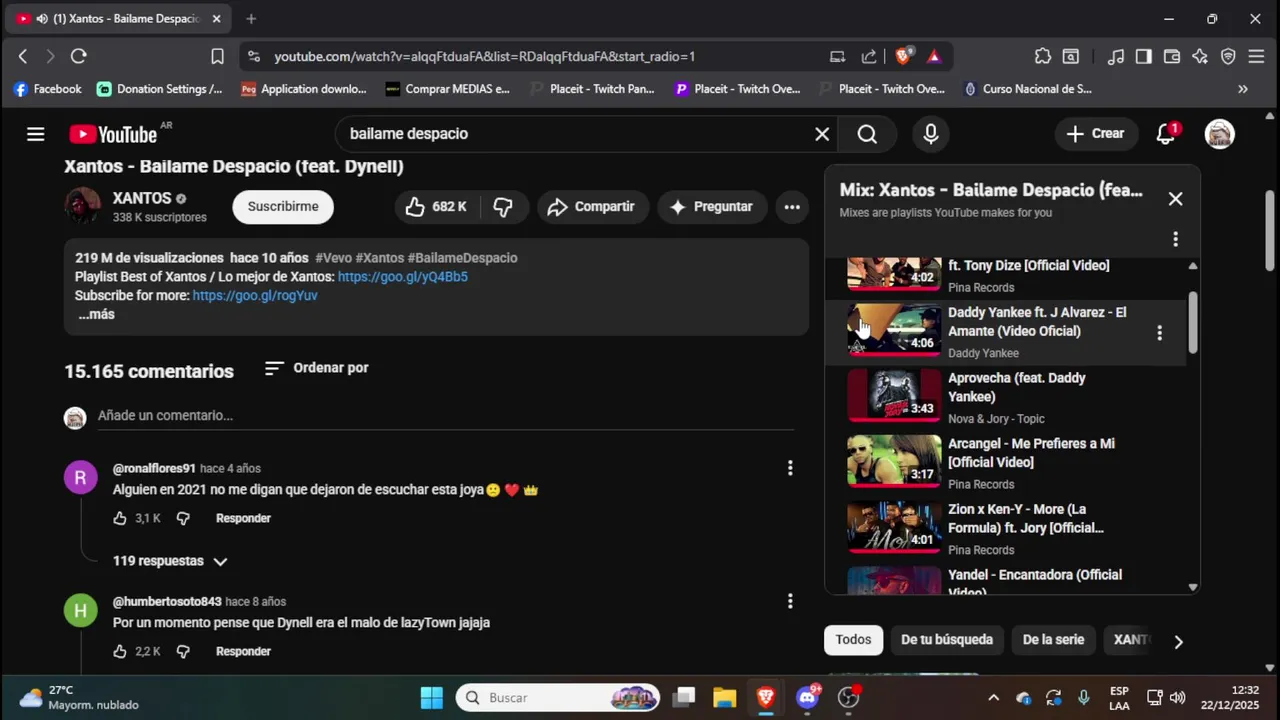Click the magnifier search button
Viewport: 1280px width, 720px height.
point(867,134)
